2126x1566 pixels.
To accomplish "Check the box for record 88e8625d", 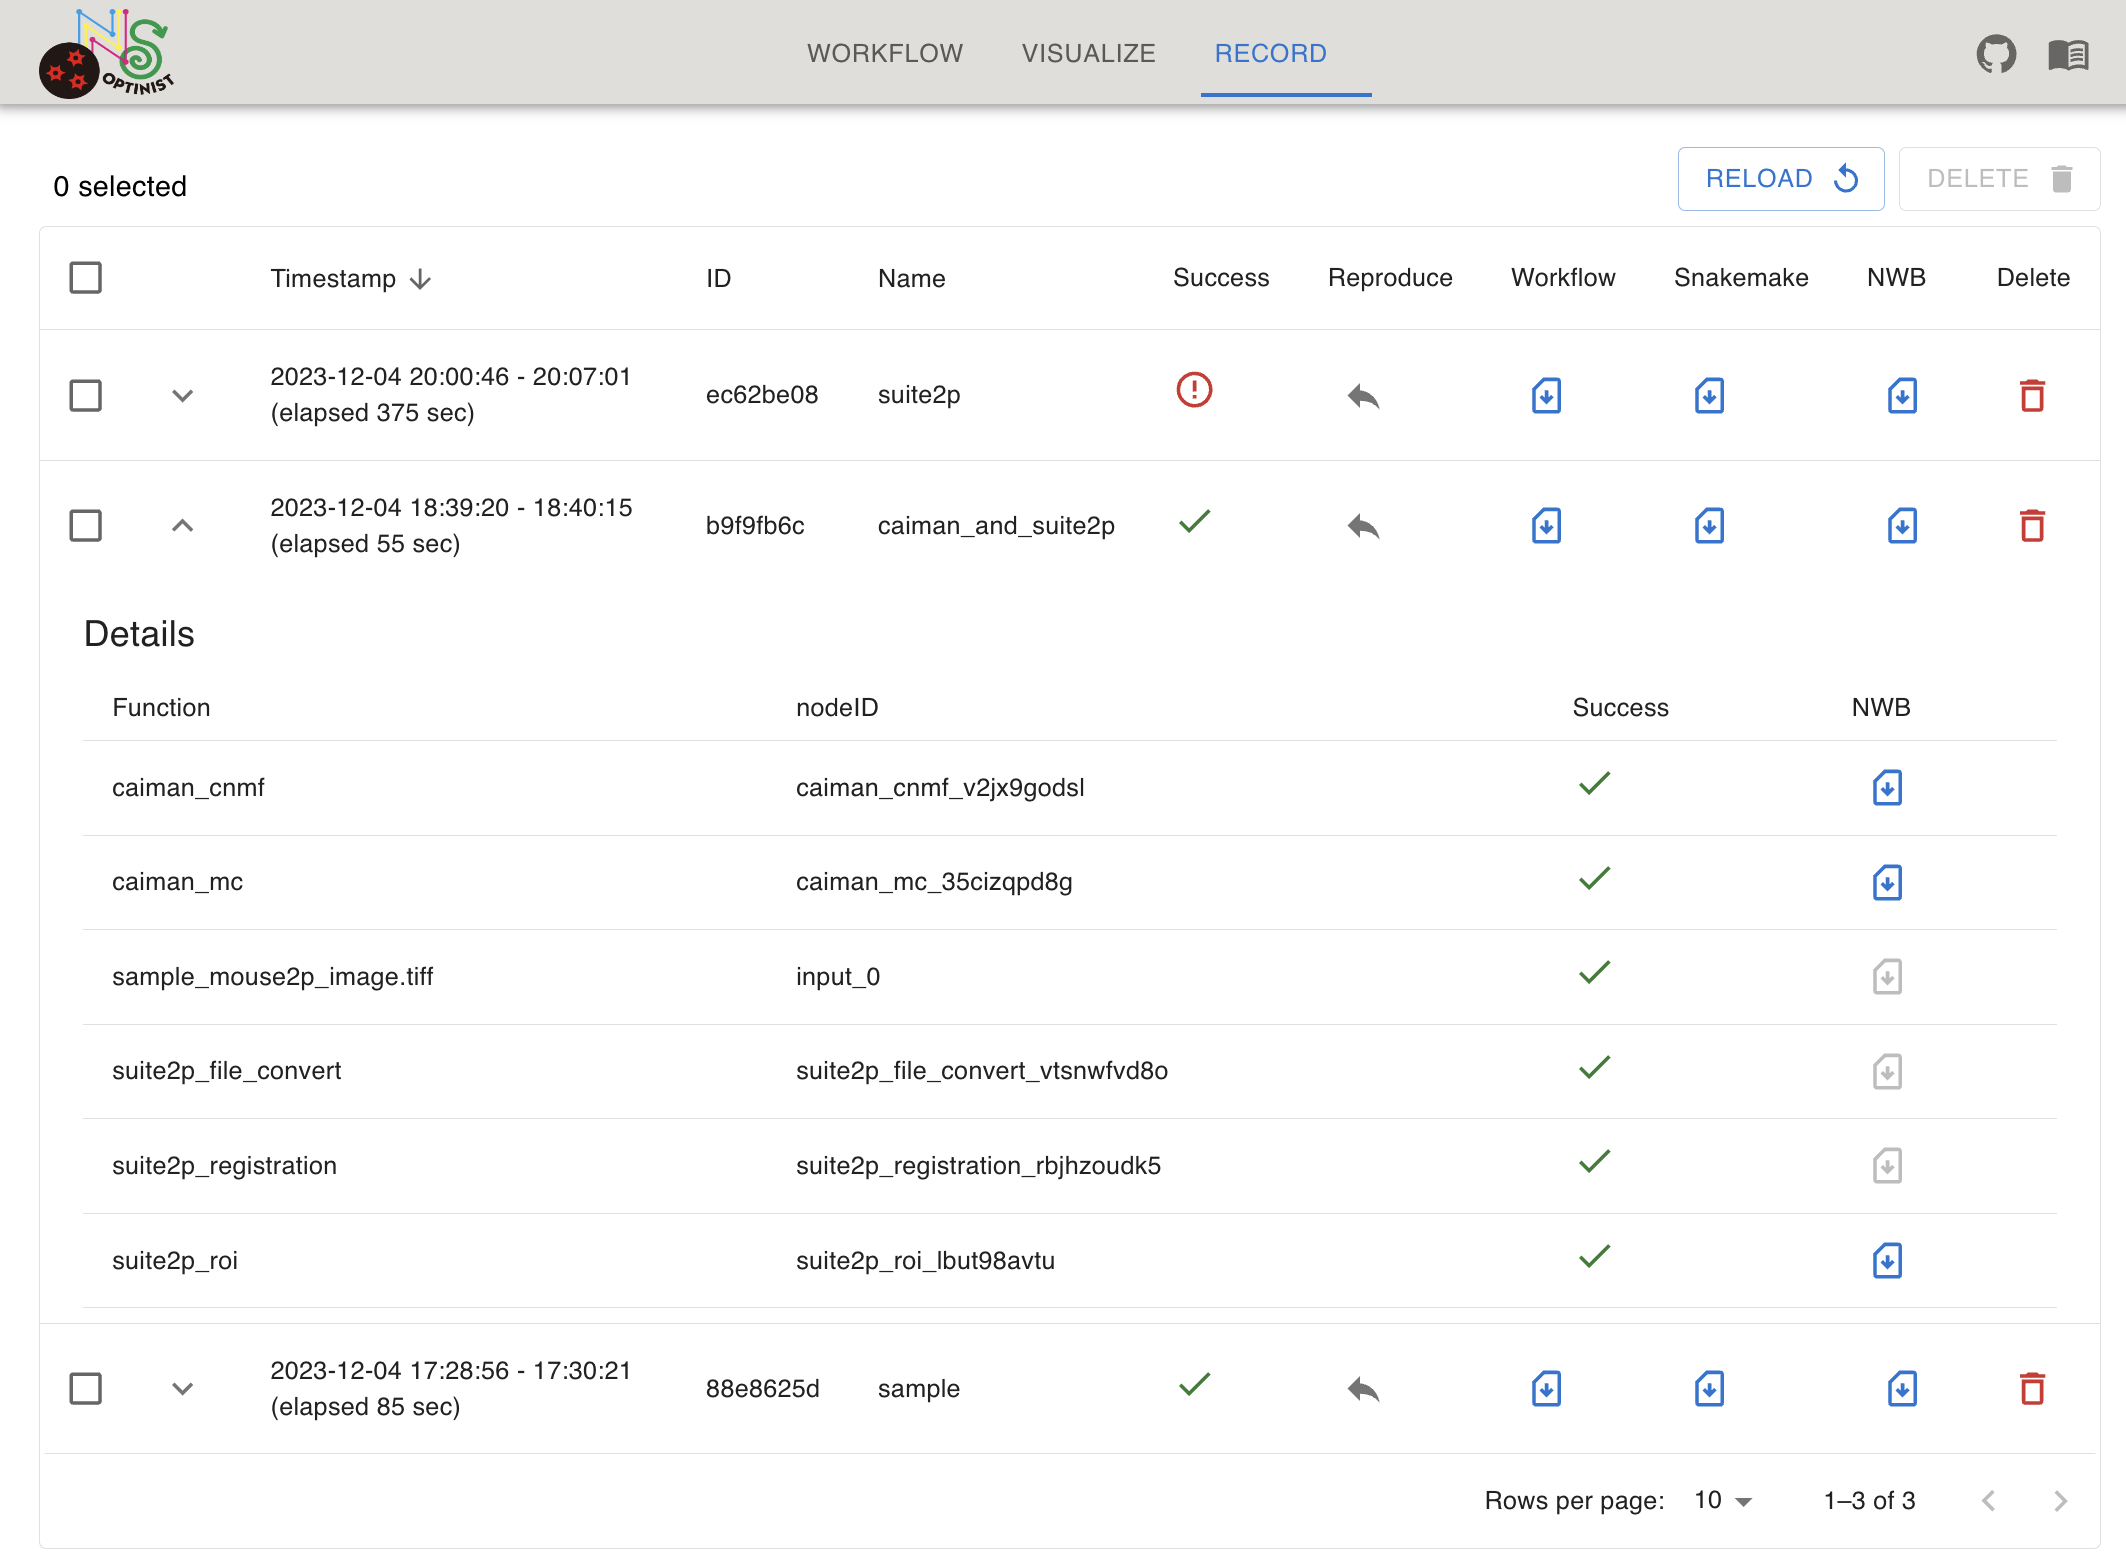I will pyautogui.click(x=86, y=1389).
